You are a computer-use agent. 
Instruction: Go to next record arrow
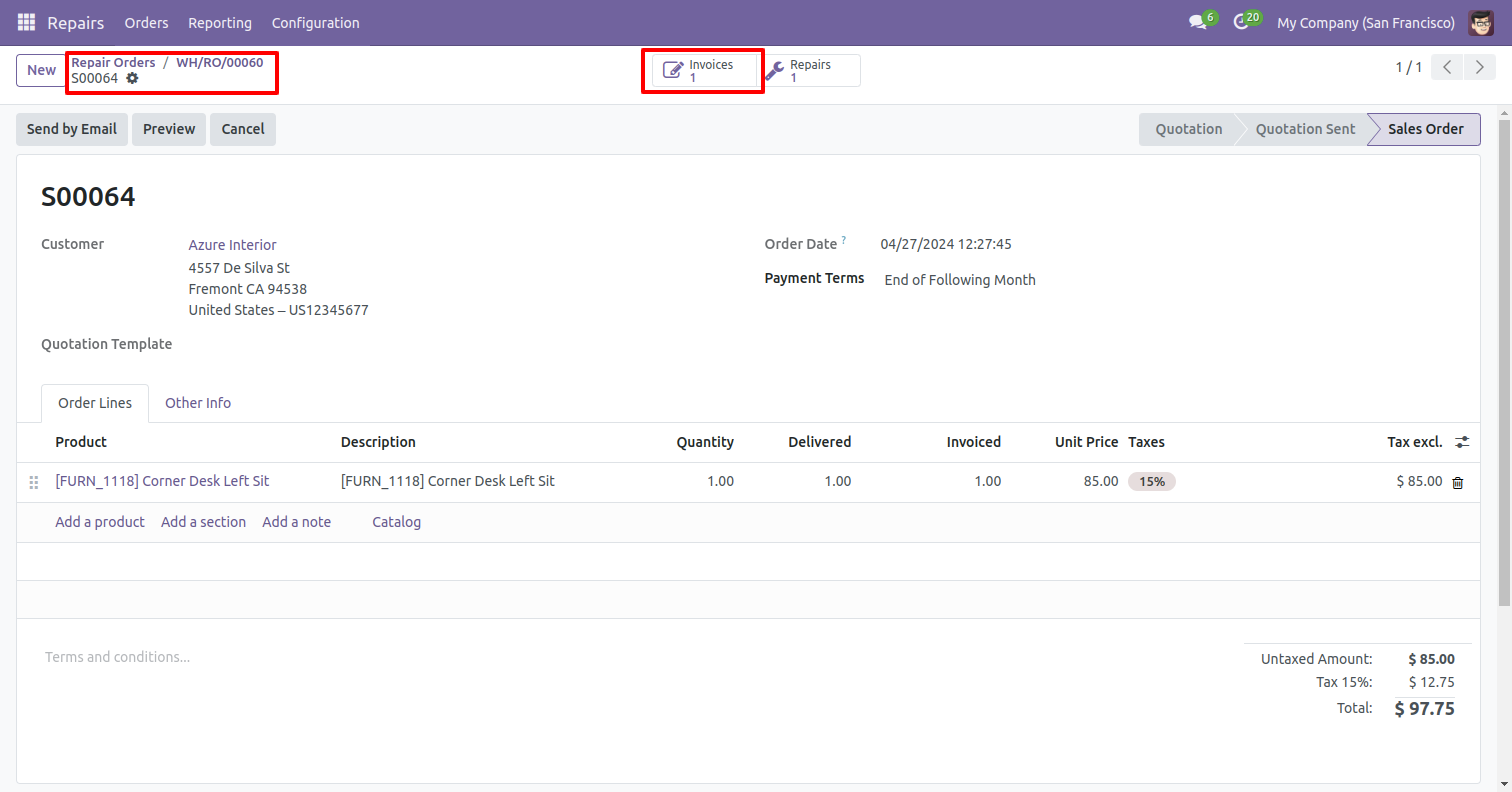[x=1479, y=68]
